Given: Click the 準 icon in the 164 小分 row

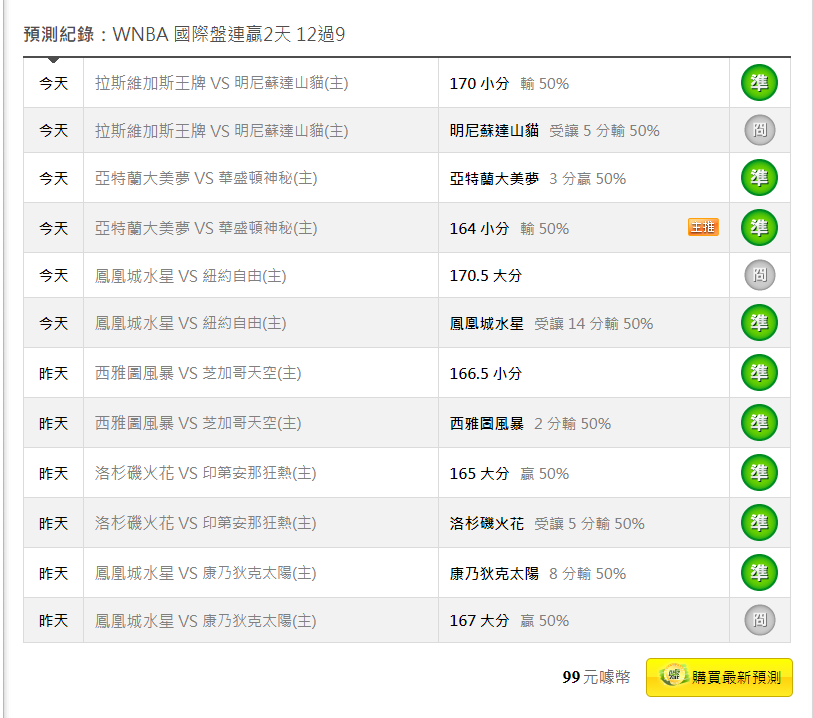Looking at the screenshot, I should (x=759, y=227).
